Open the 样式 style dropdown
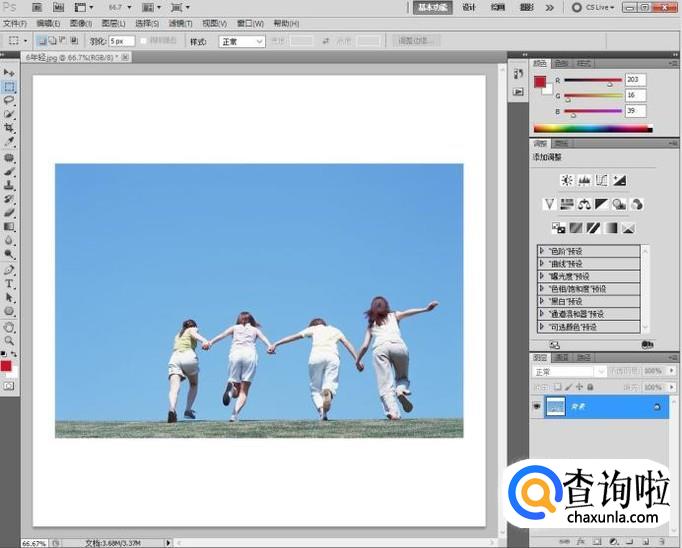682x548 pixels. pyautogui.click(x=241, y=41)
